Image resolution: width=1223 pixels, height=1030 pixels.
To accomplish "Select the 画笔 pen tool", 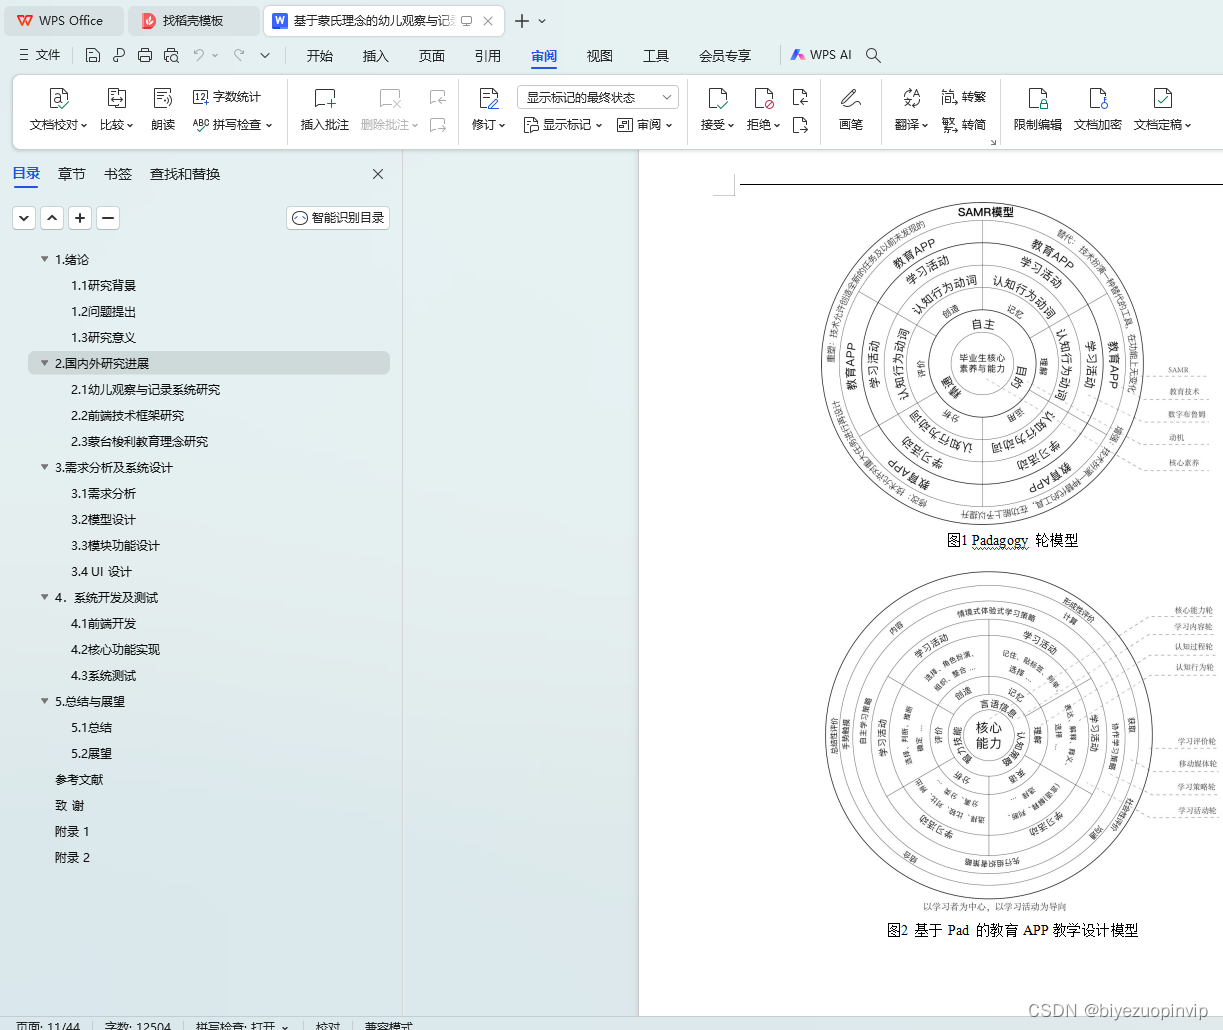I will tap(851, 110).
